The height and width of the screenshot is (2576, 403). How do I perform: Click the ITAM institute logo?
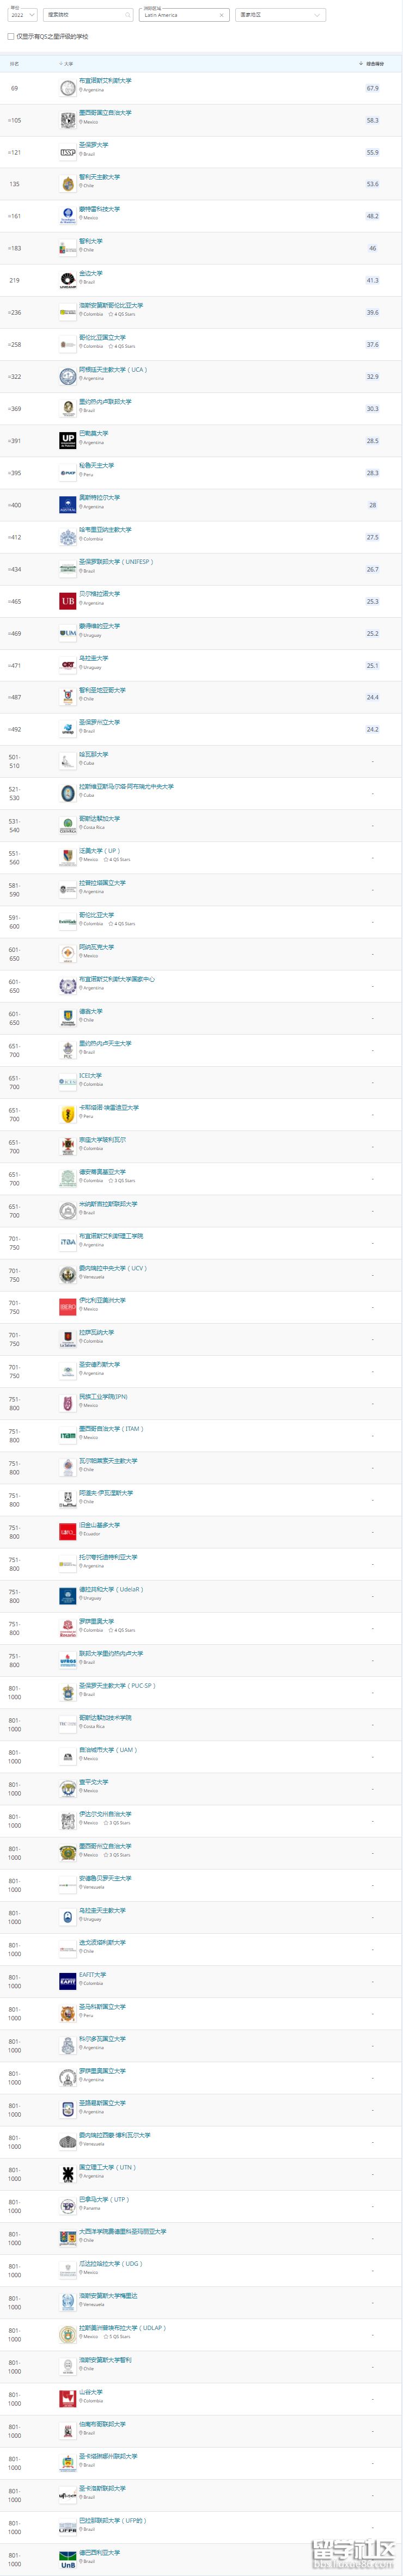tap(68, 1435)
